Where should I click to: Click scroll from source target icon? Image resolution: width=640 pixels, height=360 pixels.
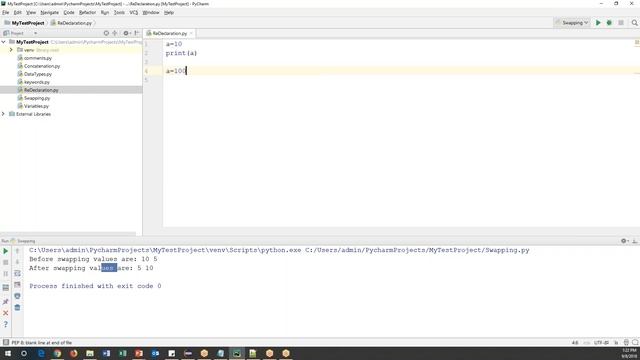[106, 33]
